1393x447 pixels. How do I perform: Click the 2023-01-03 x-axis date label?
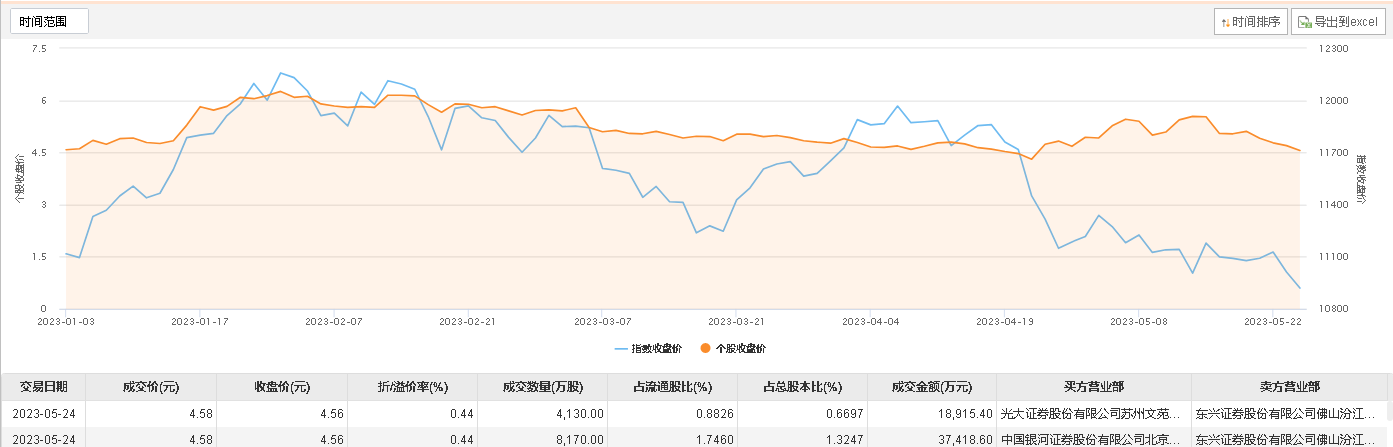click(66, 322)
